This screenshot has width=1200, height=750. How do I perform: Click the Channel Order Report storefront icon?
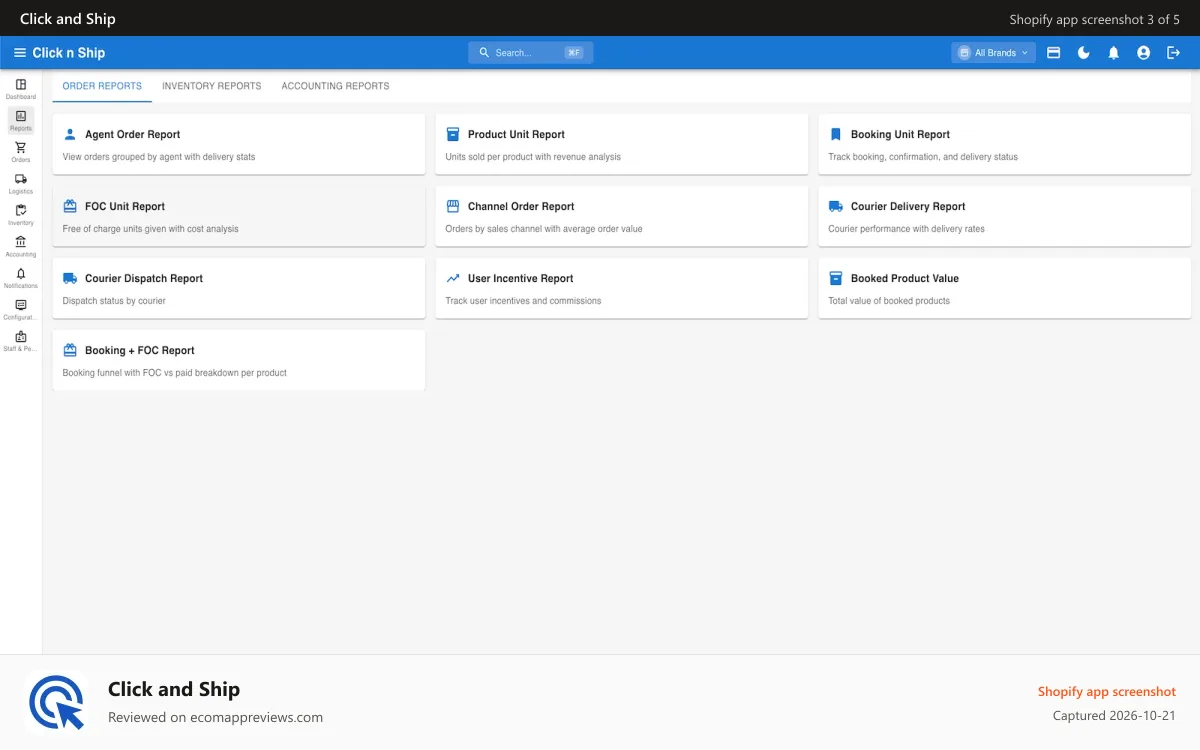click(x=453, y=206)
